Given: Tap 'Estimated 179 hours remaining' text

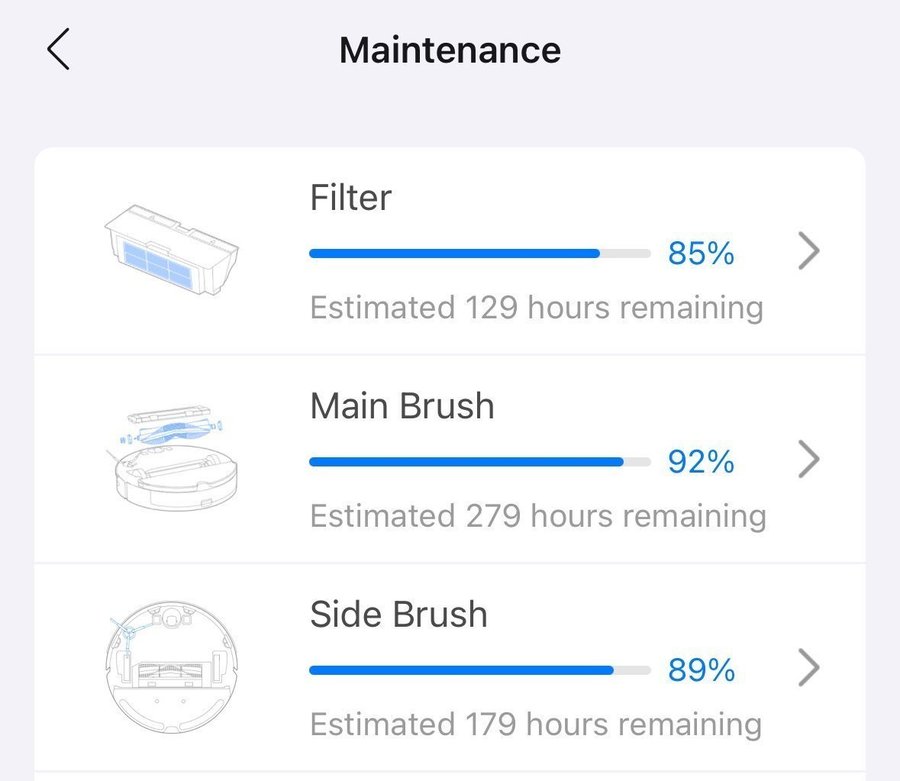Looking at the screenshot, I should tap(536, 725).
